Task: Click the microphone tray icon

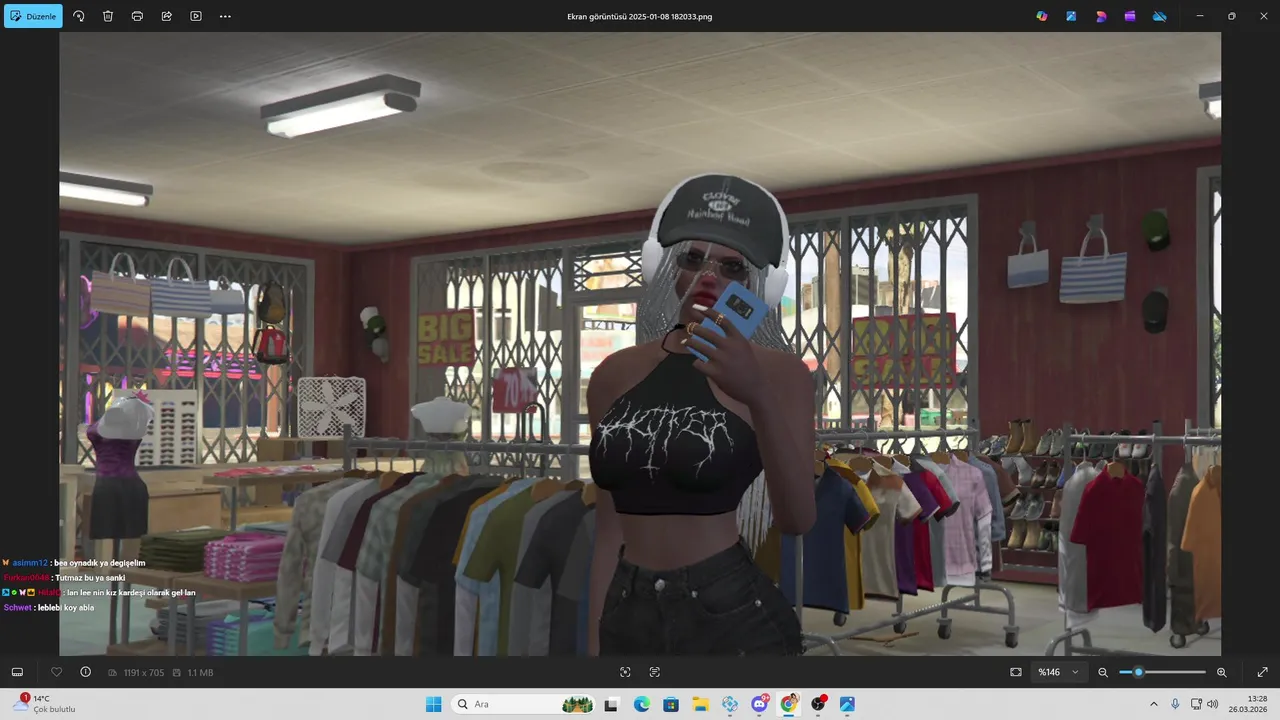Action: coord(1175,704)
